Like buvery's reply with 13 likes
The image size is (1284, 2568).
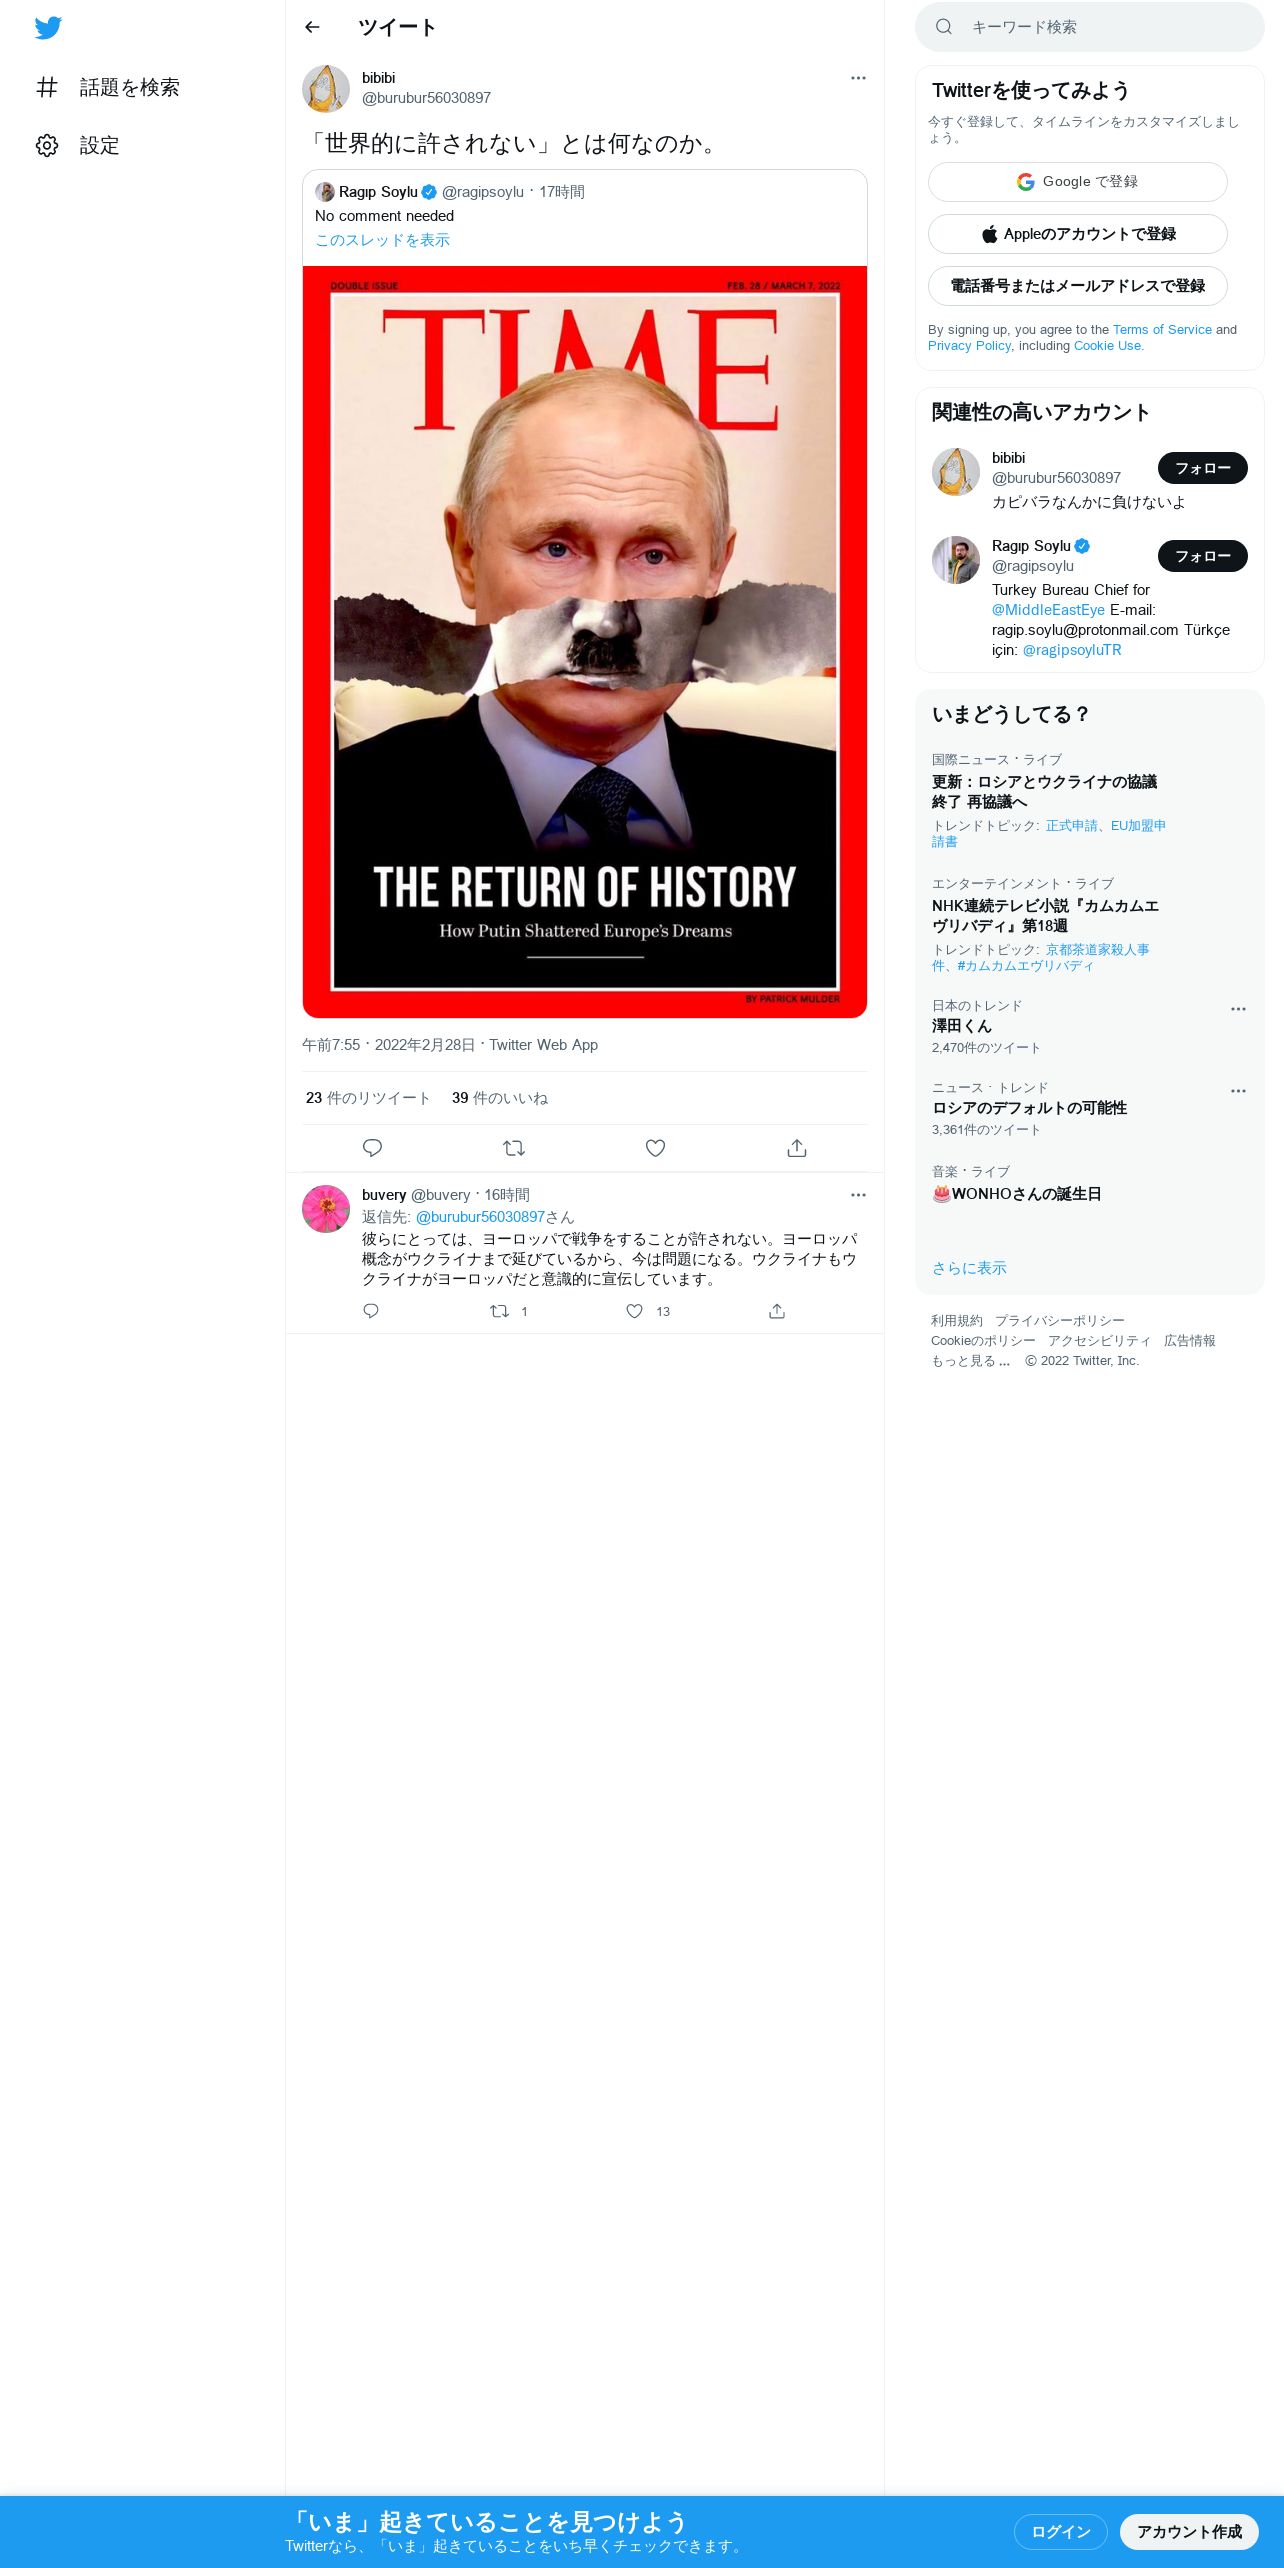(x=634, y=1311)
